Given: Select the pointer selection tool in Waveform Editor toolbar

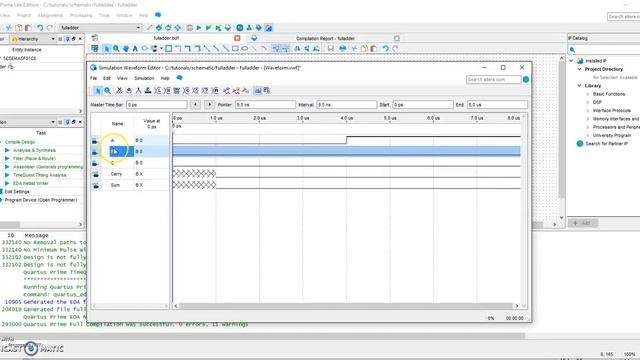Looking at the screenshot, I should point(98,91).
